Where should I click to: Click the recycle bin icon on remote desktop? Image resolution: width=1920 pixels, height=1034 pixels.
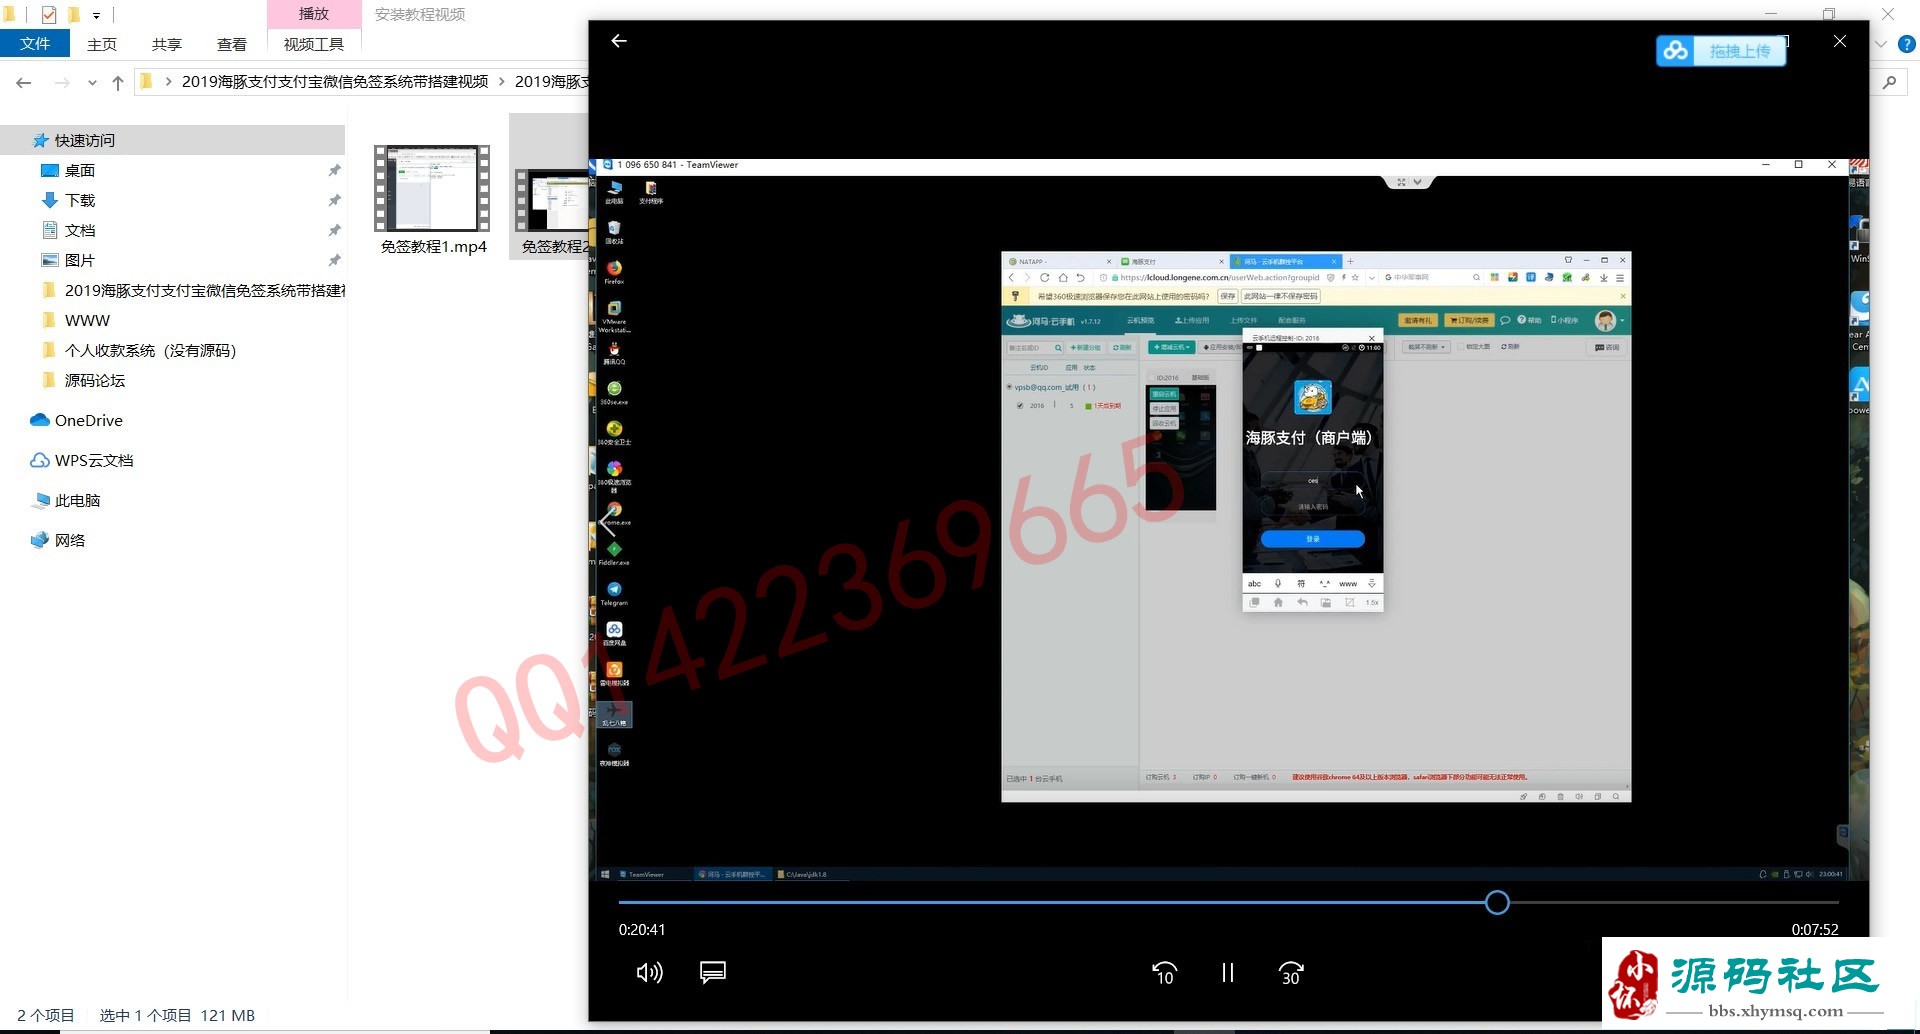(614, 232)
